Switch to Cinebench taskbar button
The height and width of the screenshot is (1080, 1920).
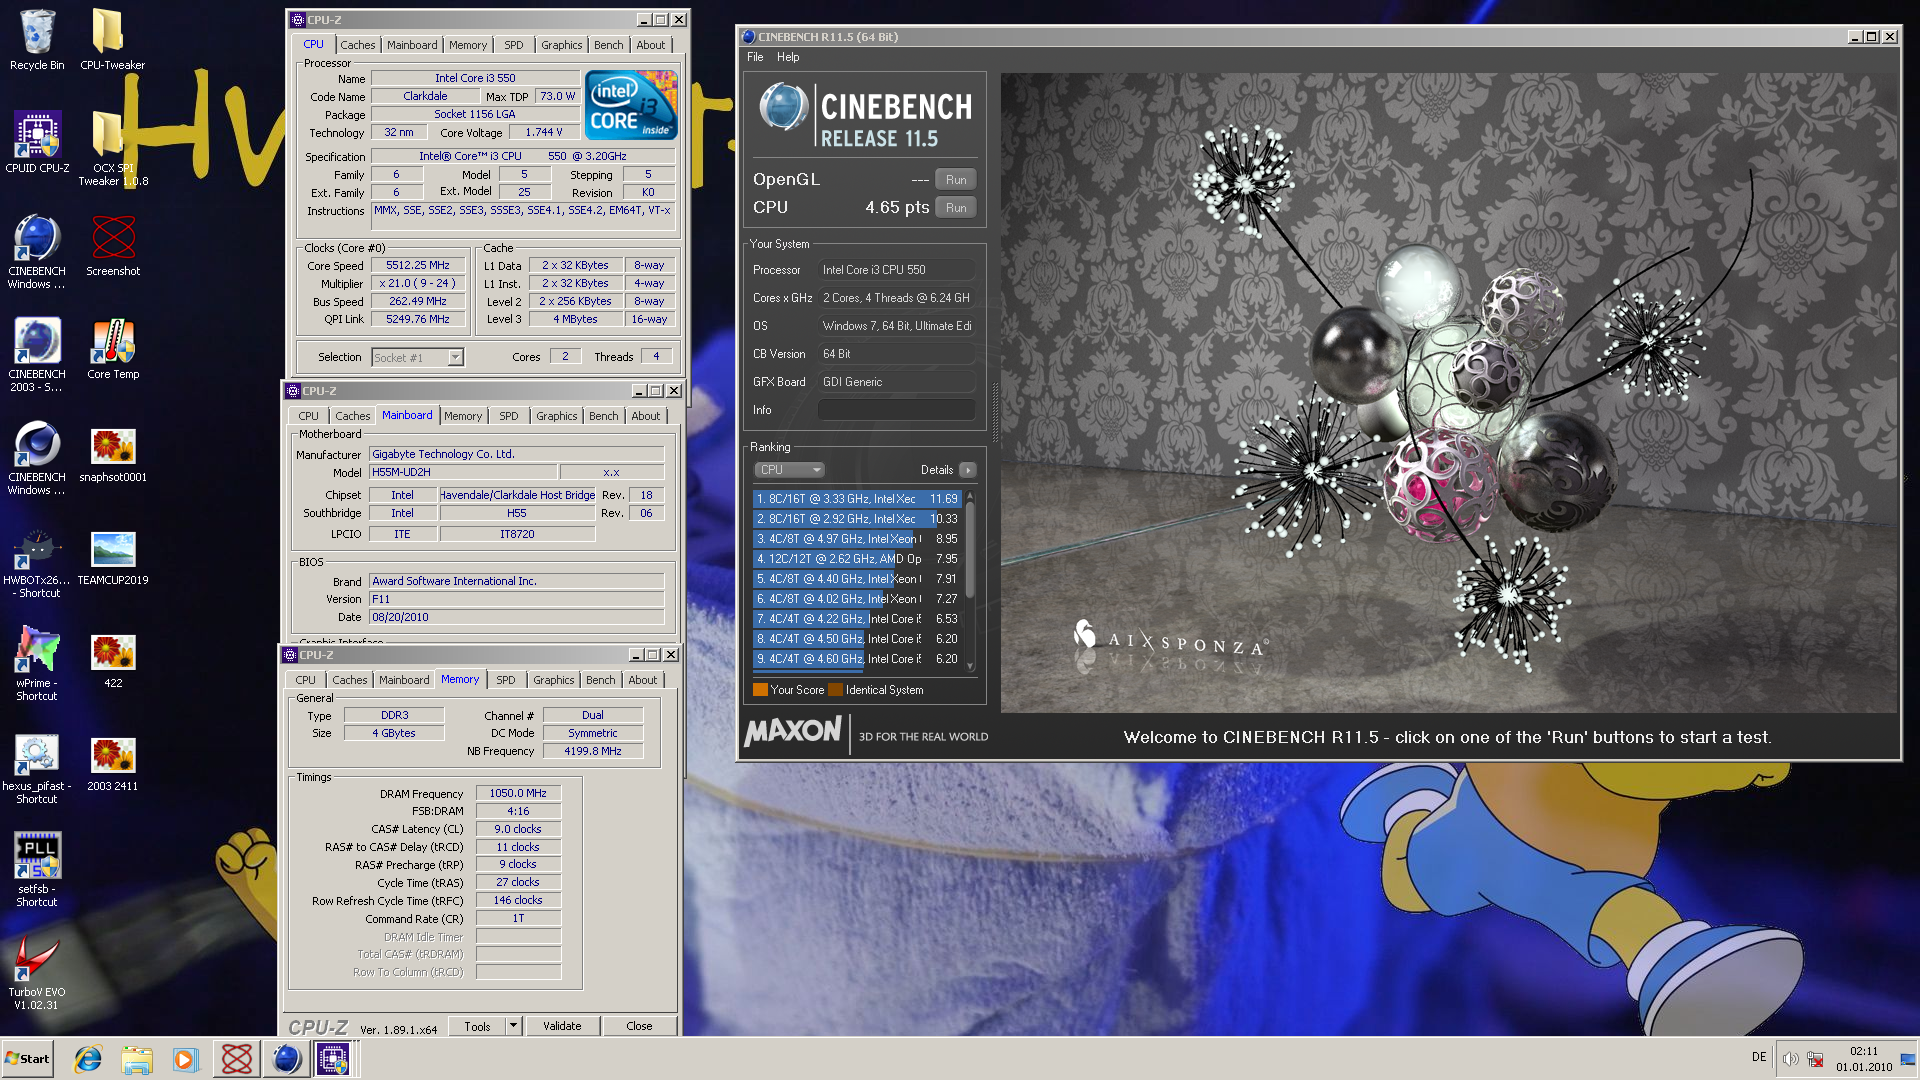click(286, 1059)
